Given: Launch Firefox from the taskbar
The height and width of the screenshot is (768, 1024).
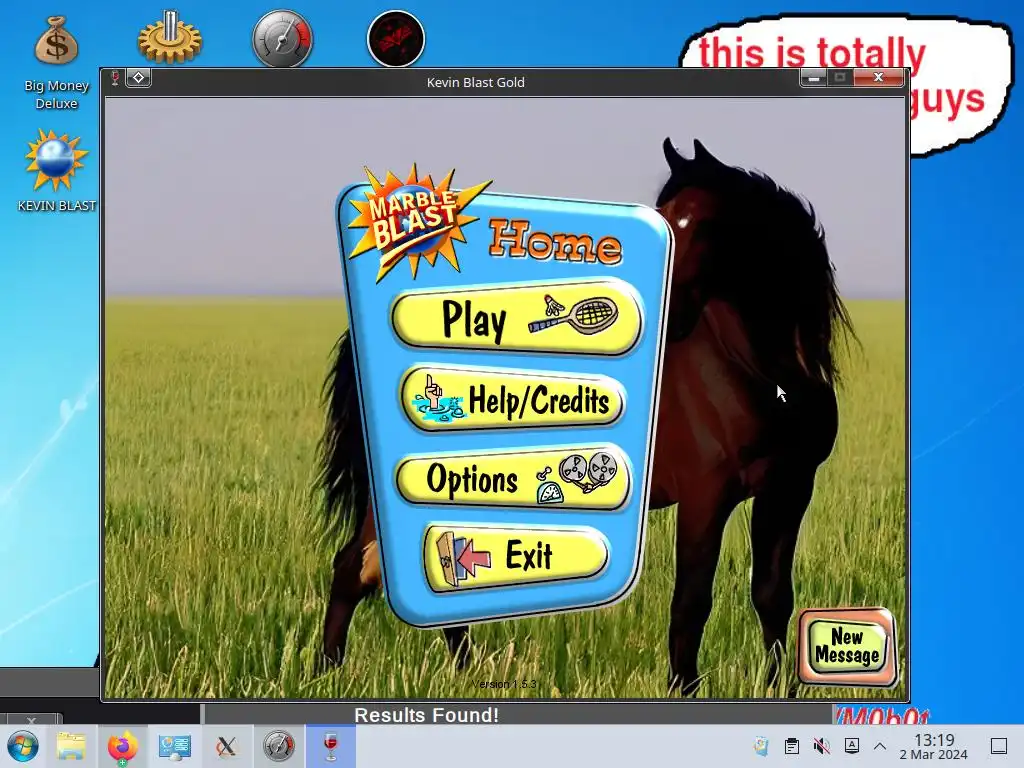Looking at the screenshot, I should pos(123,746).
